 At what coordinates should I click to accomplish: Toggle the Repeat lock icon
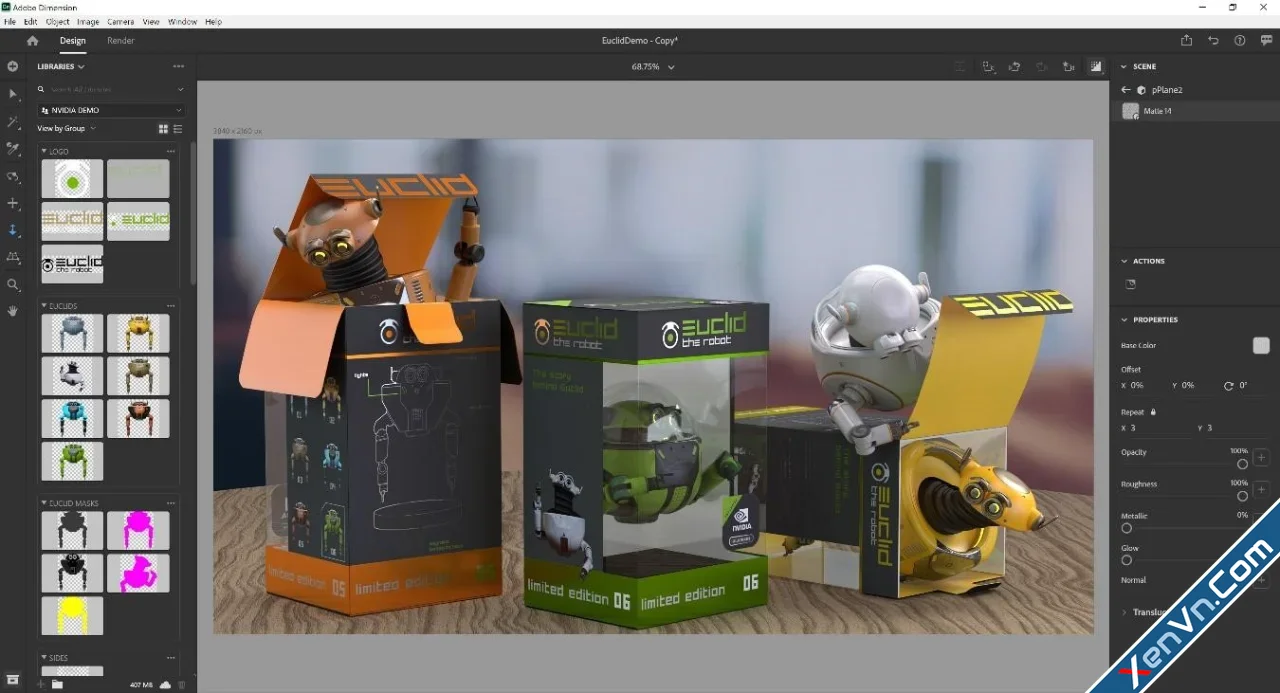tap(1153, 412)
